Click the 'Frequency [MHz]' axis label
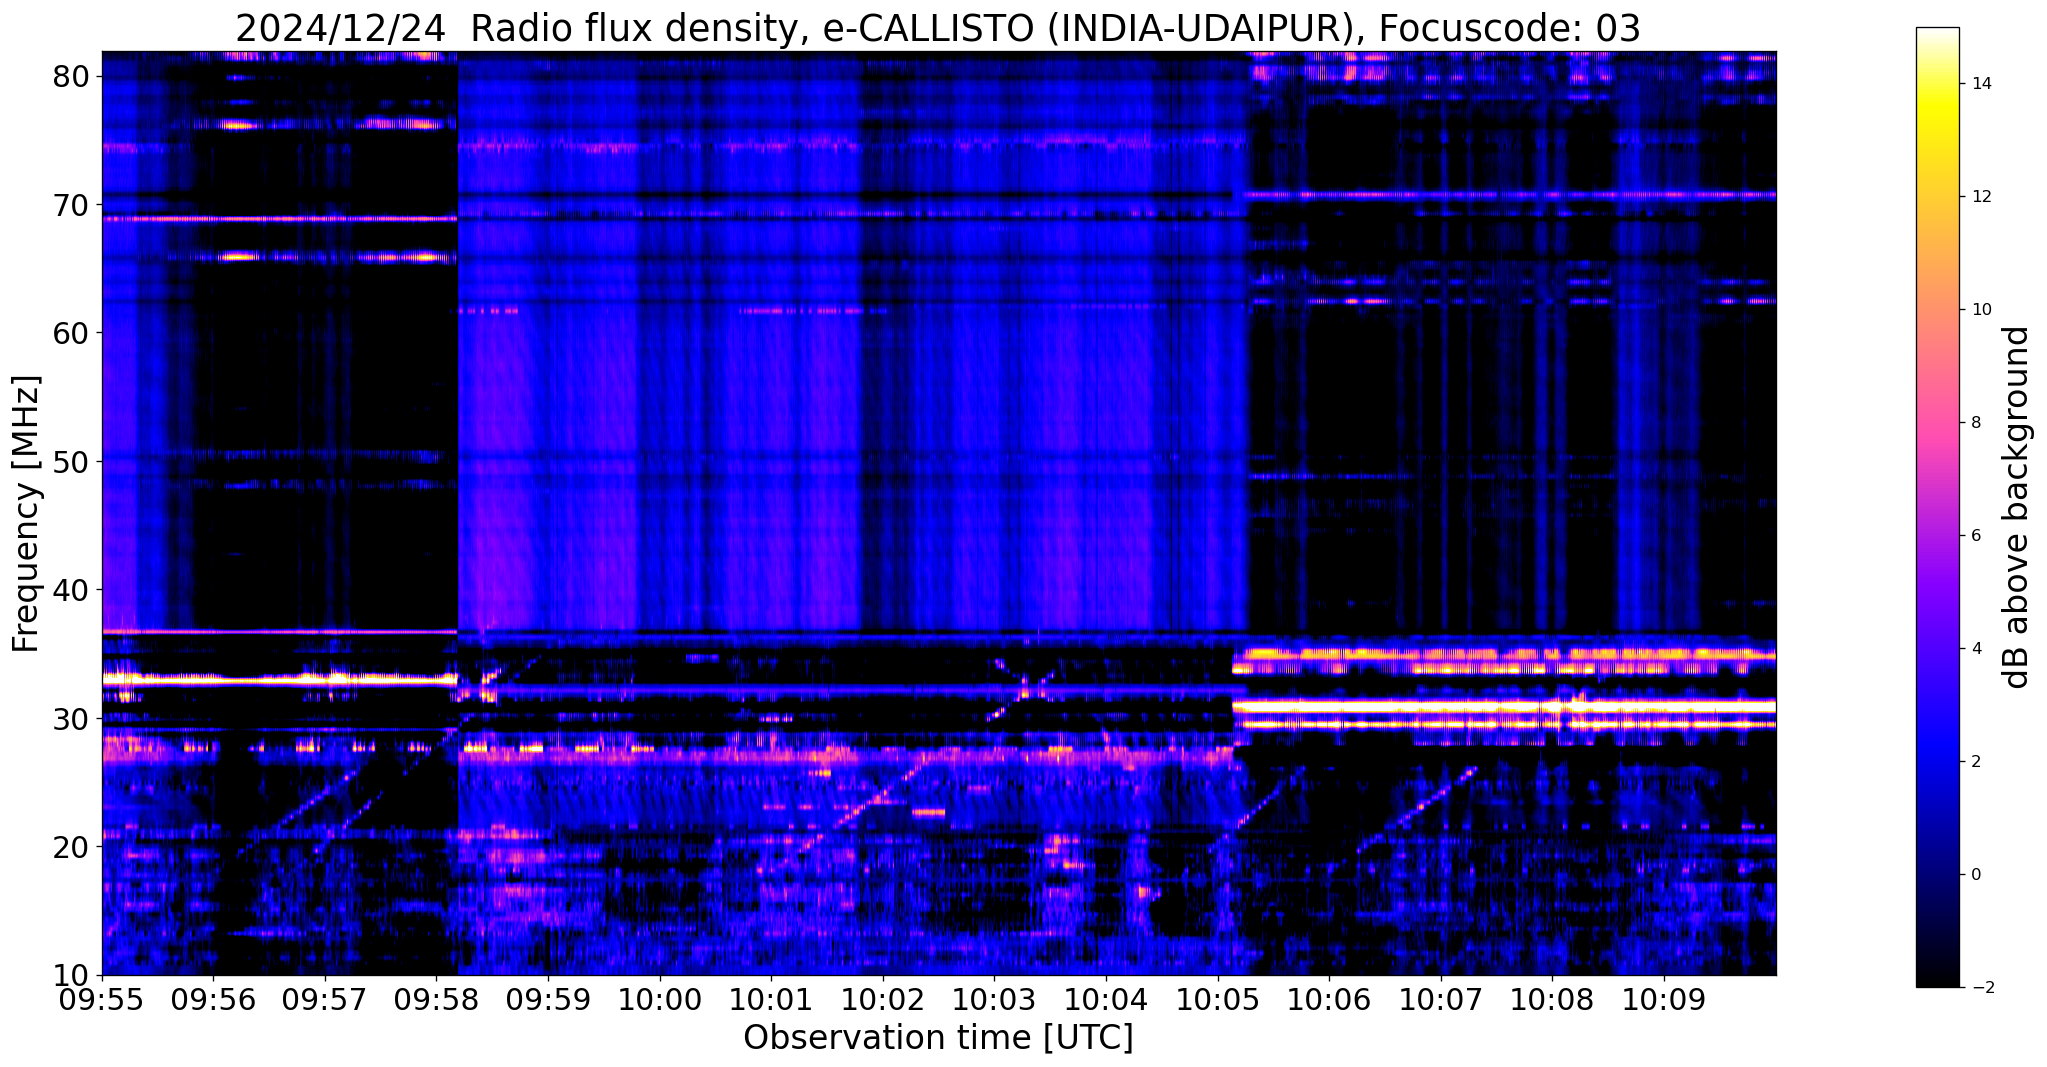Viewport: 2047px width, 1067px height. (26, 513)
